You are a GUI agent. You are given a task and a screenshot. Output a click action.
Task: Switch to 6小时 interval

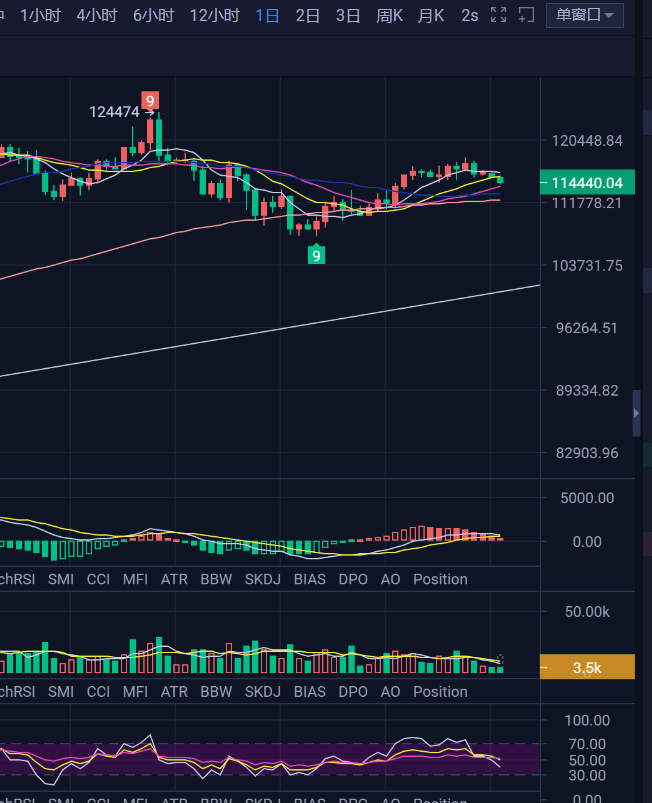click(x=153, y=15)
